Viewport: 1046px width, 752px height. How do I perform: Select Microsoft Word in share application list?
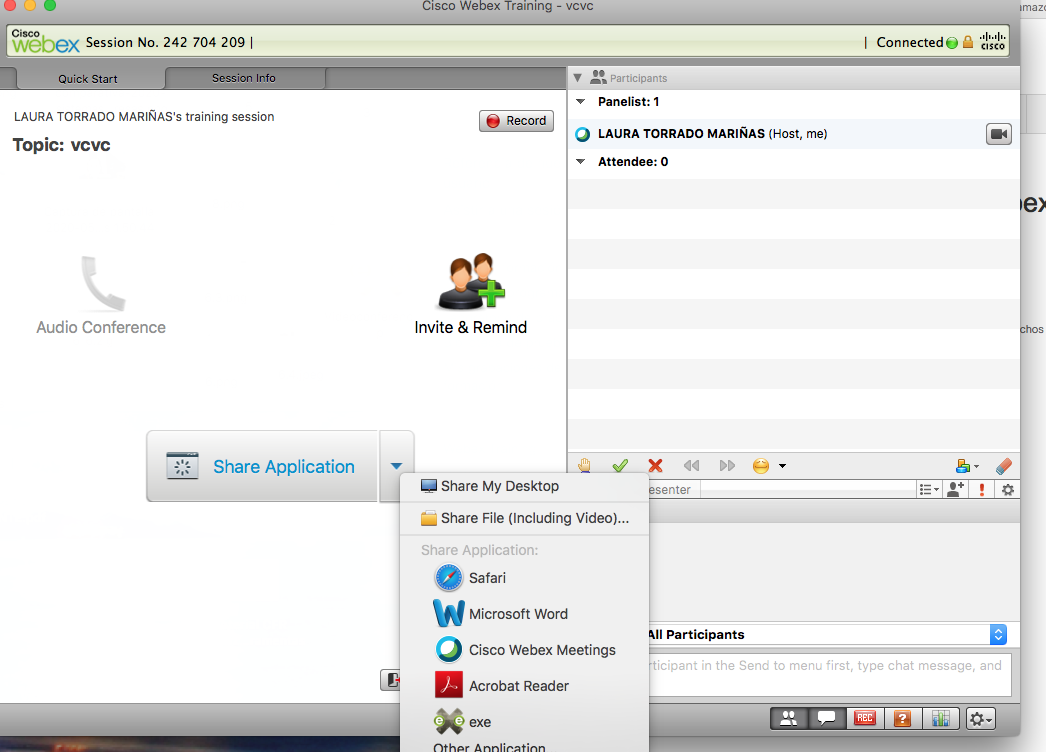pos(517,614)
